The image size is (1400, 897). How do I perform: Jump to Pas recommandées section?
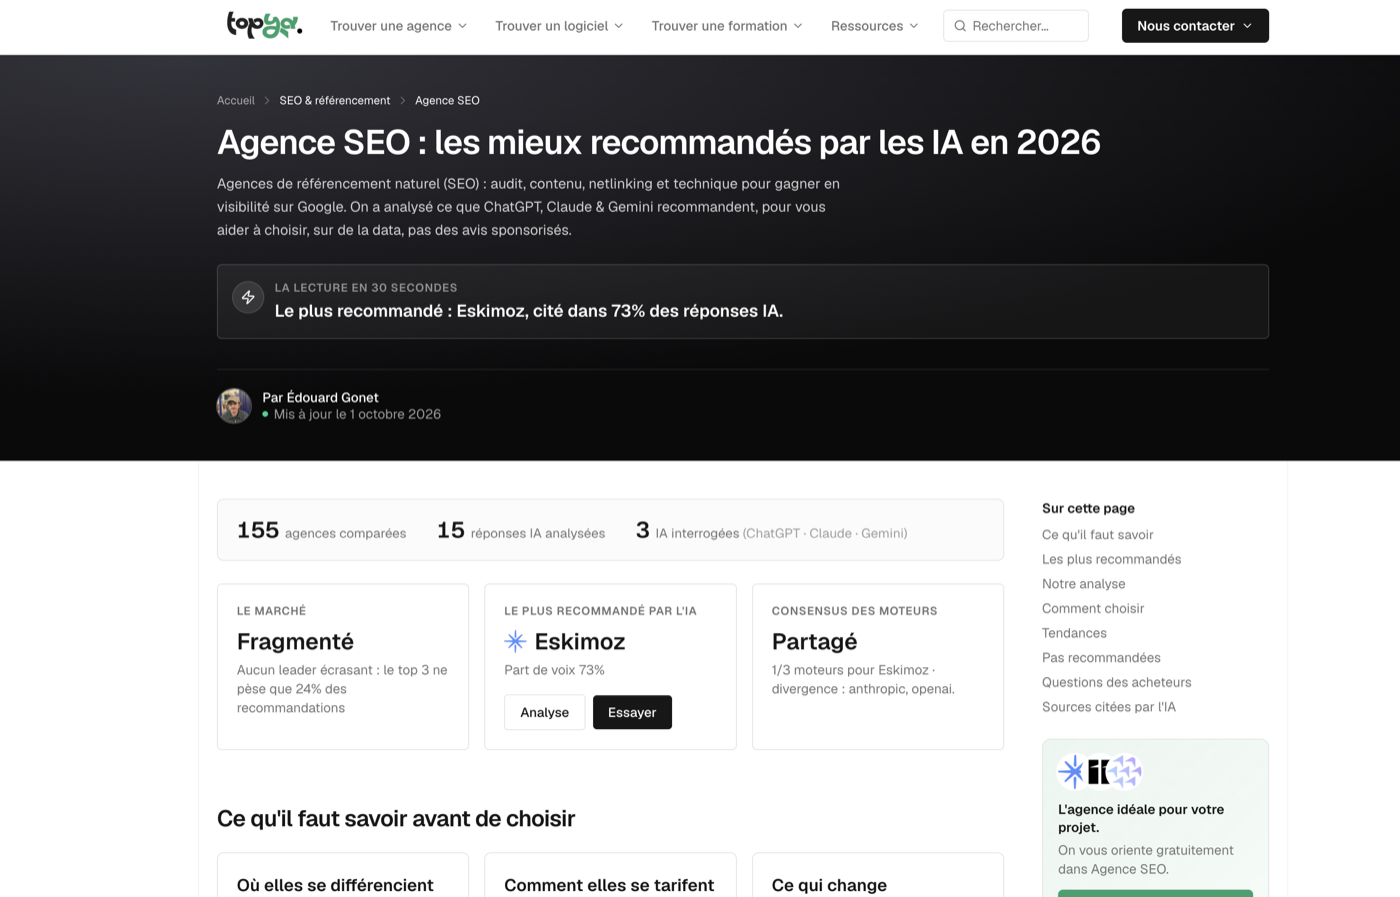pyautogui.click(x=1101, y=657)
